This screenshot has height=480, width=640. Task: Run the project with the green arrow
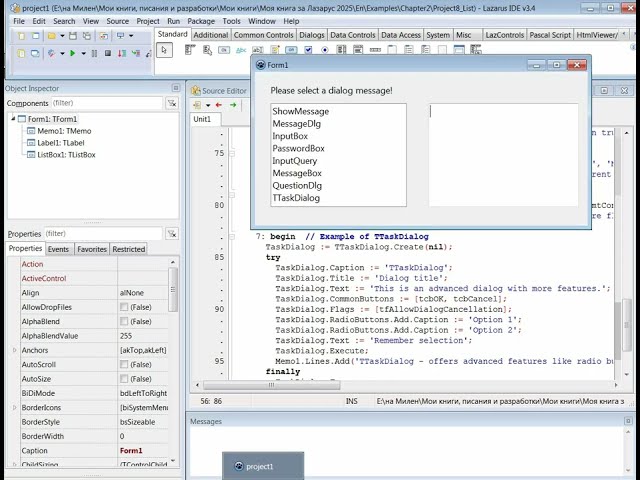(x=73, y=53)
